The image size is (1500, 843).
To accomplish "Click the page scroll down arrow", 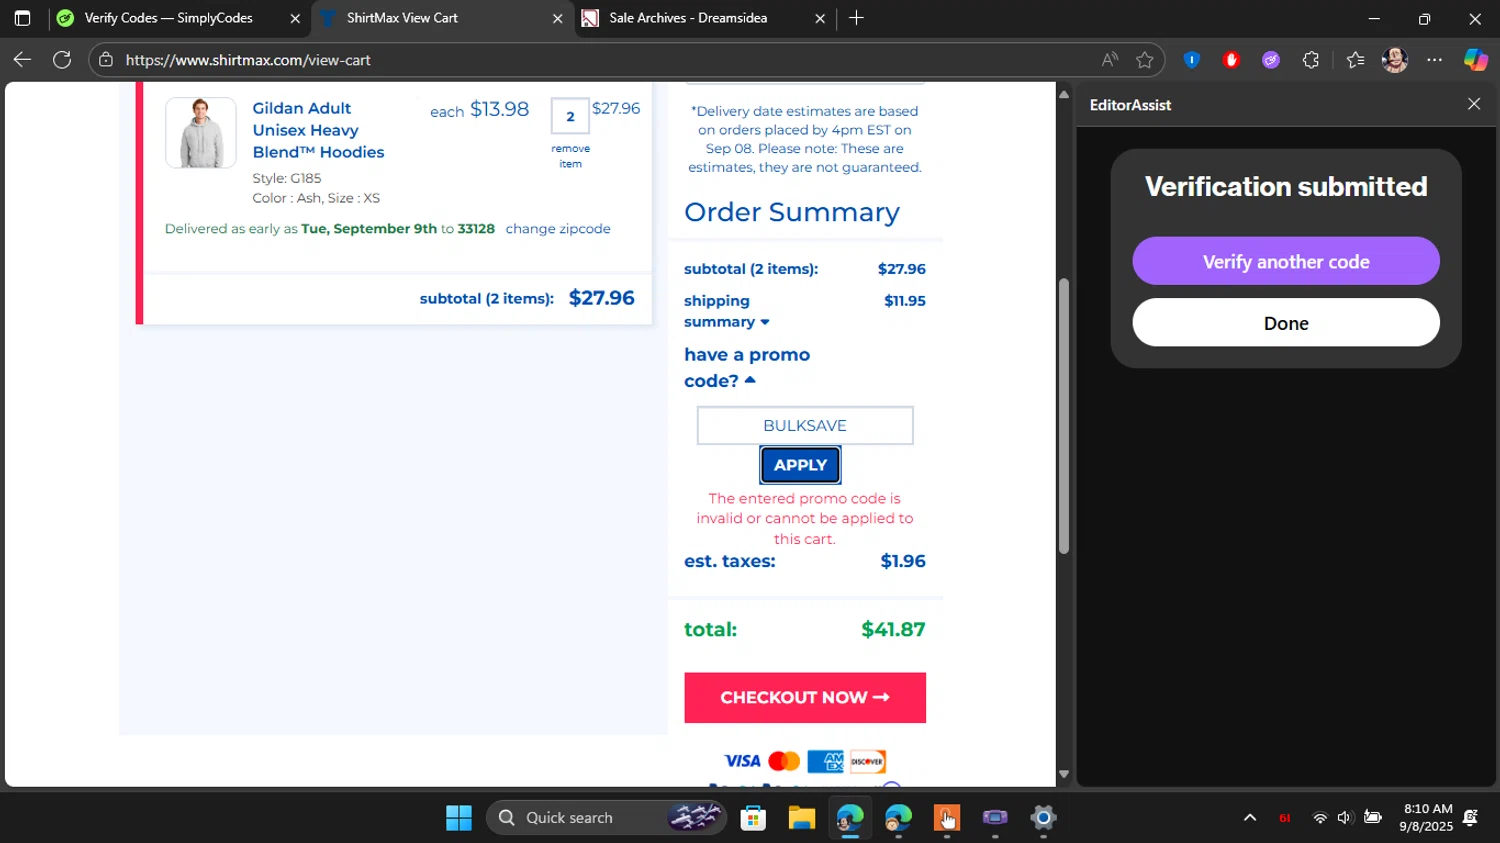I will pyautogui.click(x=1064, y=774).
